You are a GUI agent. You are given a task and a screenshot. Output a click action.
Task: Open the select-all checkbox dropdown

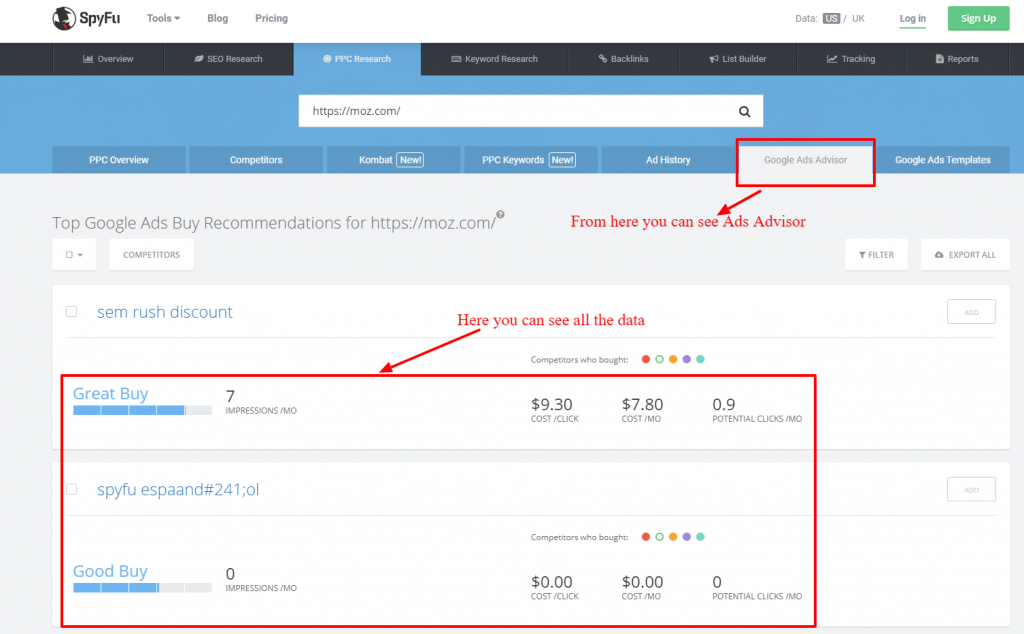(74, 255)
